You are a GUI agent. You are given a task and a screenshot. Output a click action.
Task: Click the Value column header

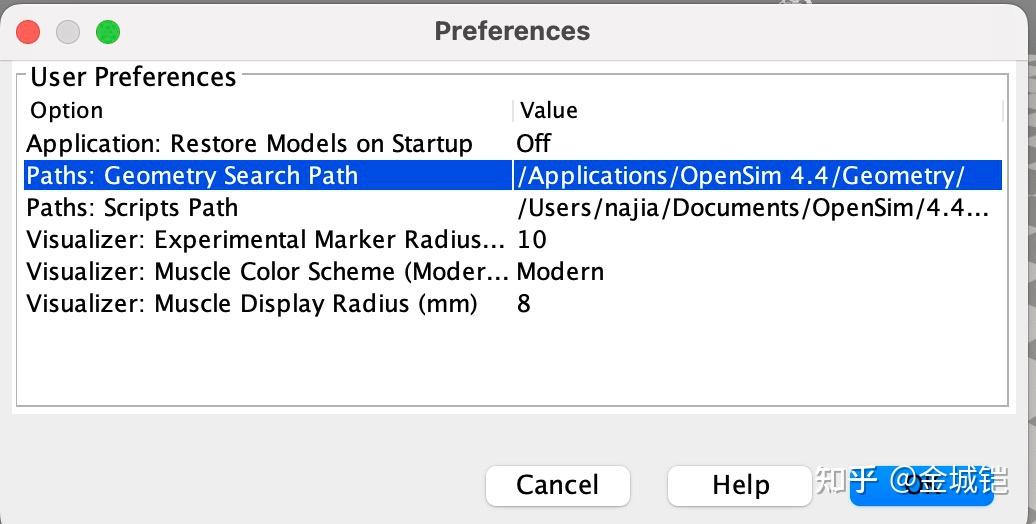click(549, 110)
